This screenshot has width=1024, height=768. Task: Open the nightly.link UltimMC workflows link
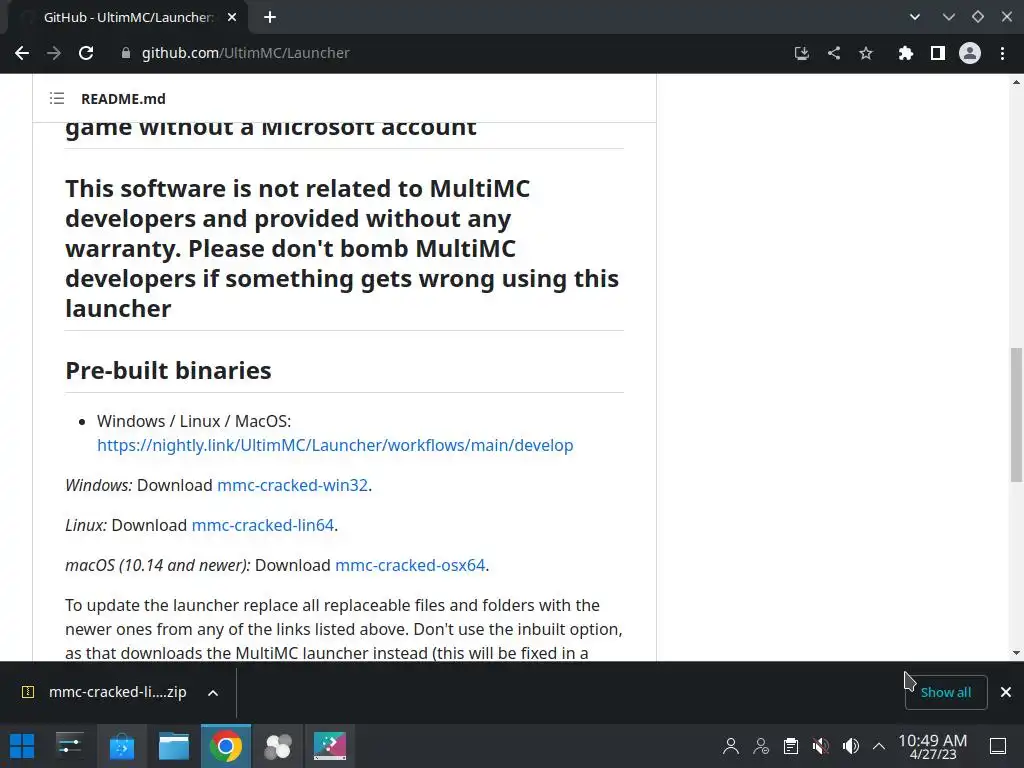(x=335, y=445)
